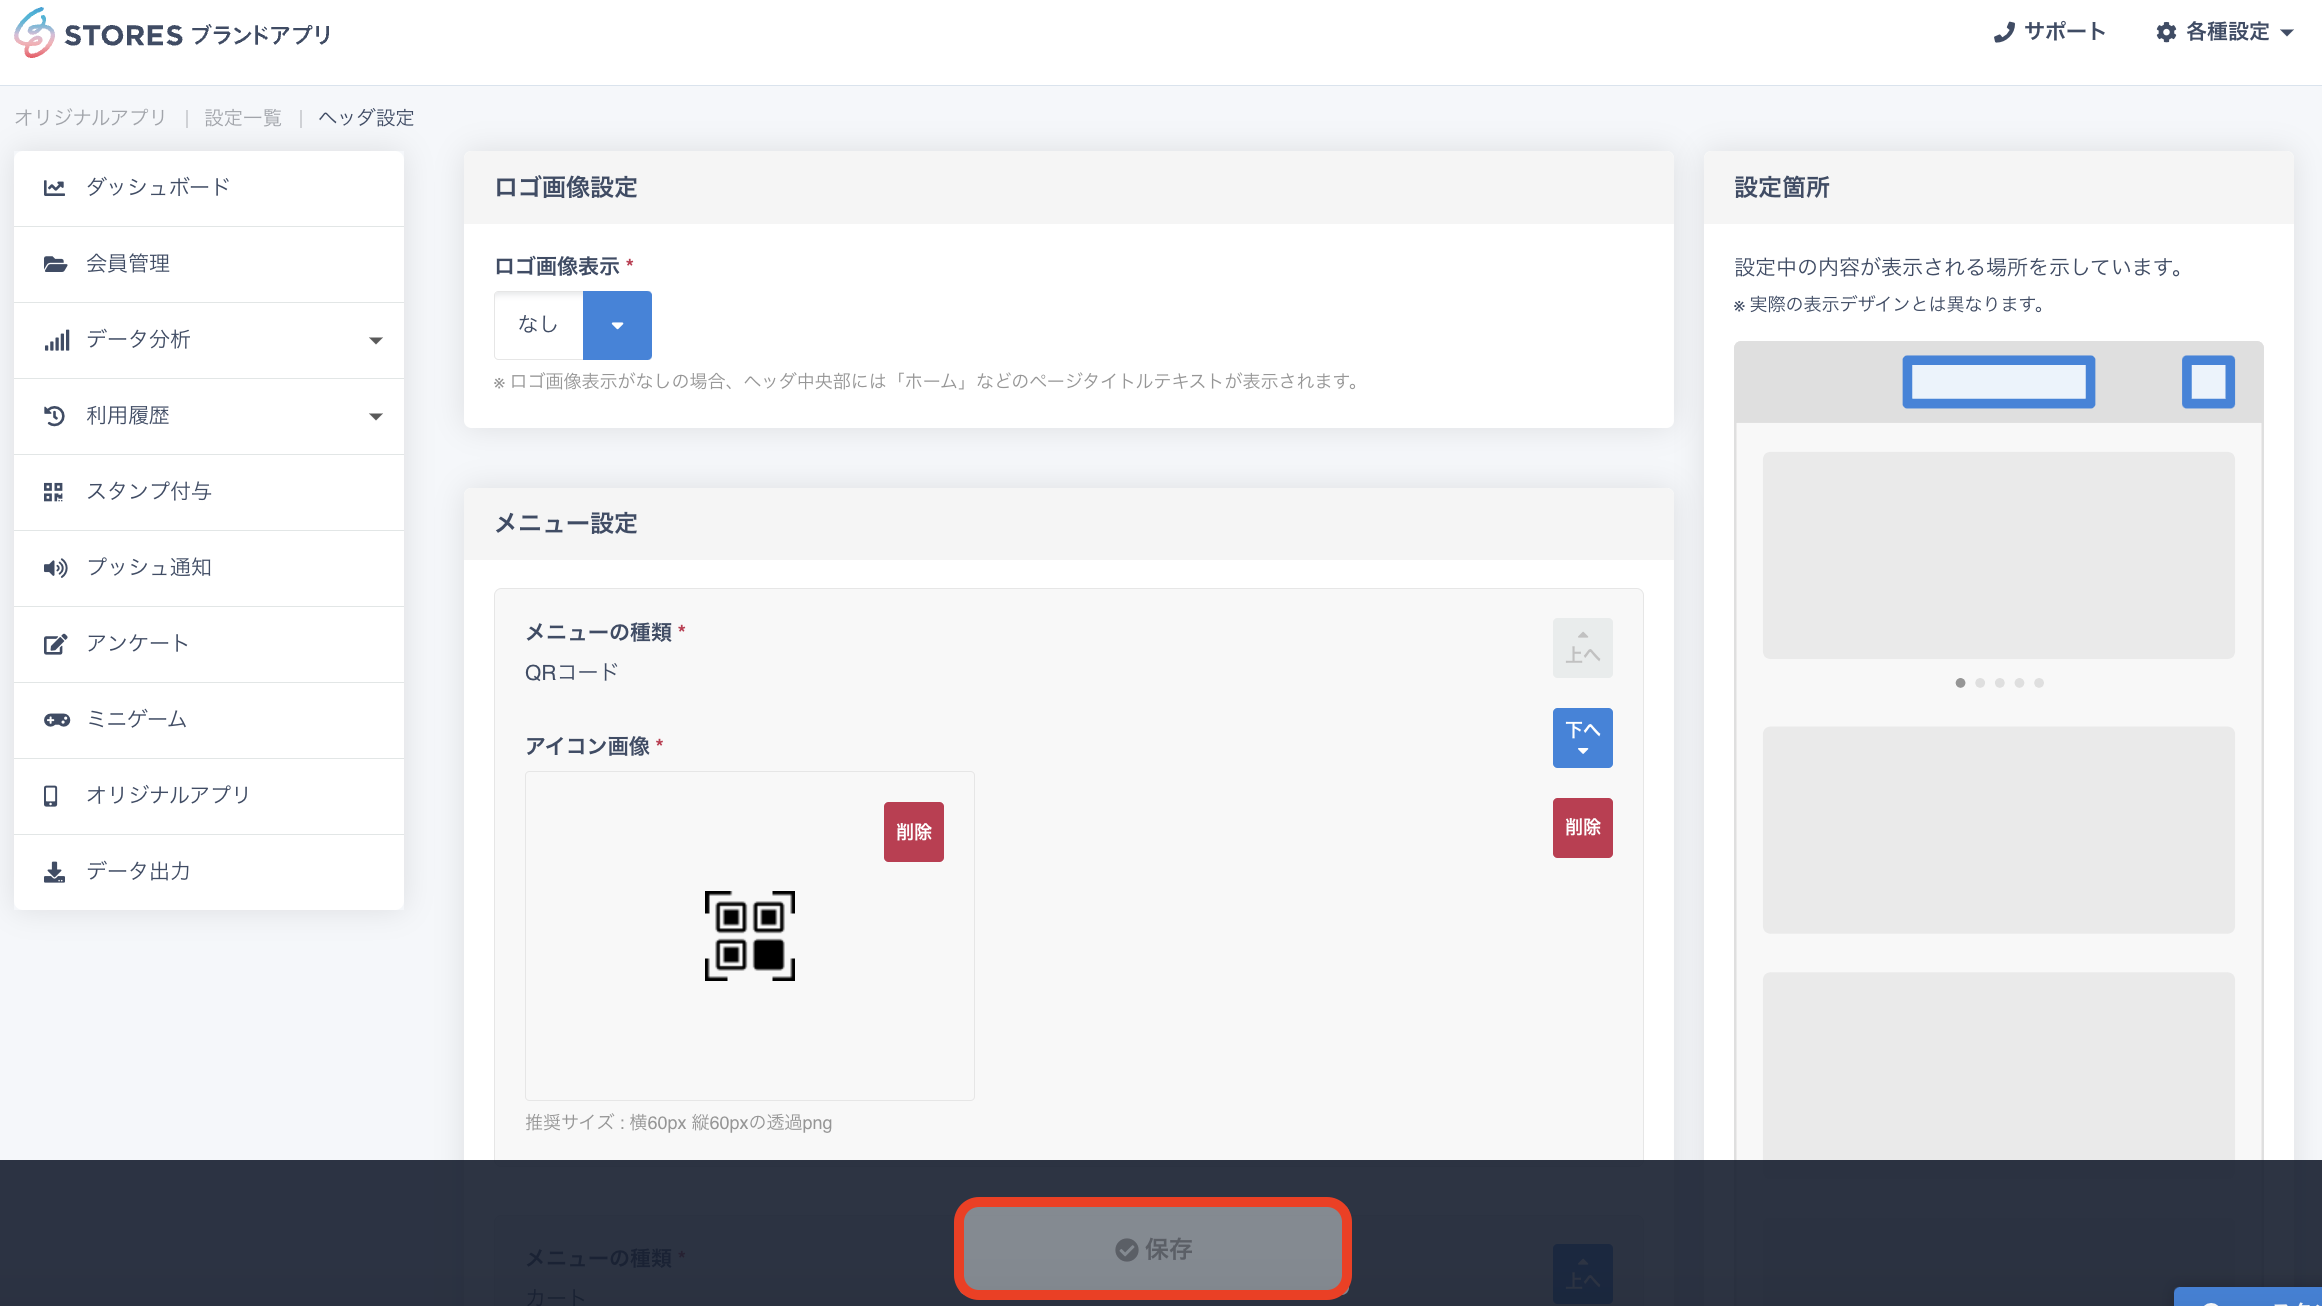Viewport: 2322px width, 1306px height.
Task: Move QR code menu down with 下へ
Action: (1582, 738)
